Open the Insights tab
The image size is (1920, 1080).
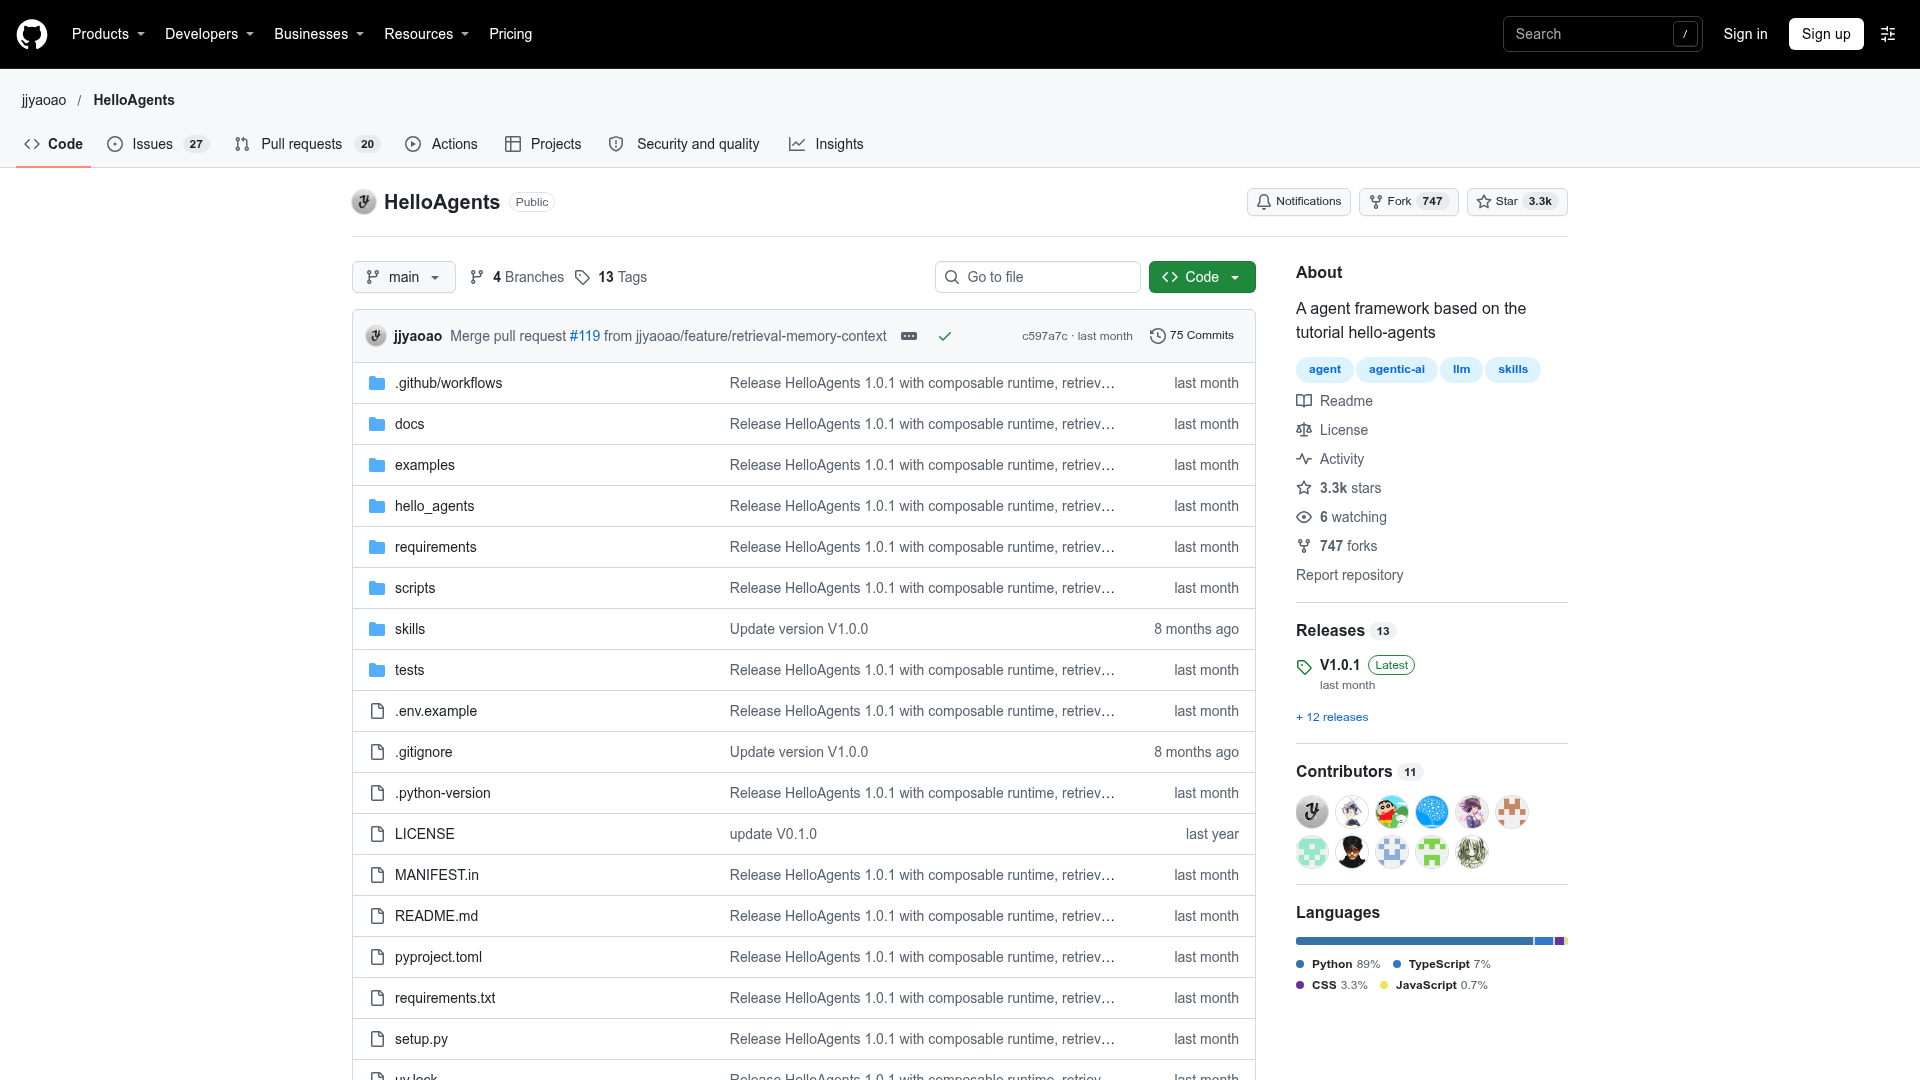tap(826, 144)
